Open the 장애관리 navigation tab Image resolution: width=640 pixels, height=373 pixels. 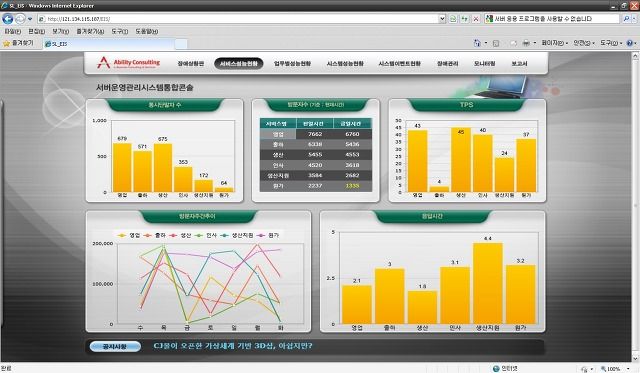point(448,64)
